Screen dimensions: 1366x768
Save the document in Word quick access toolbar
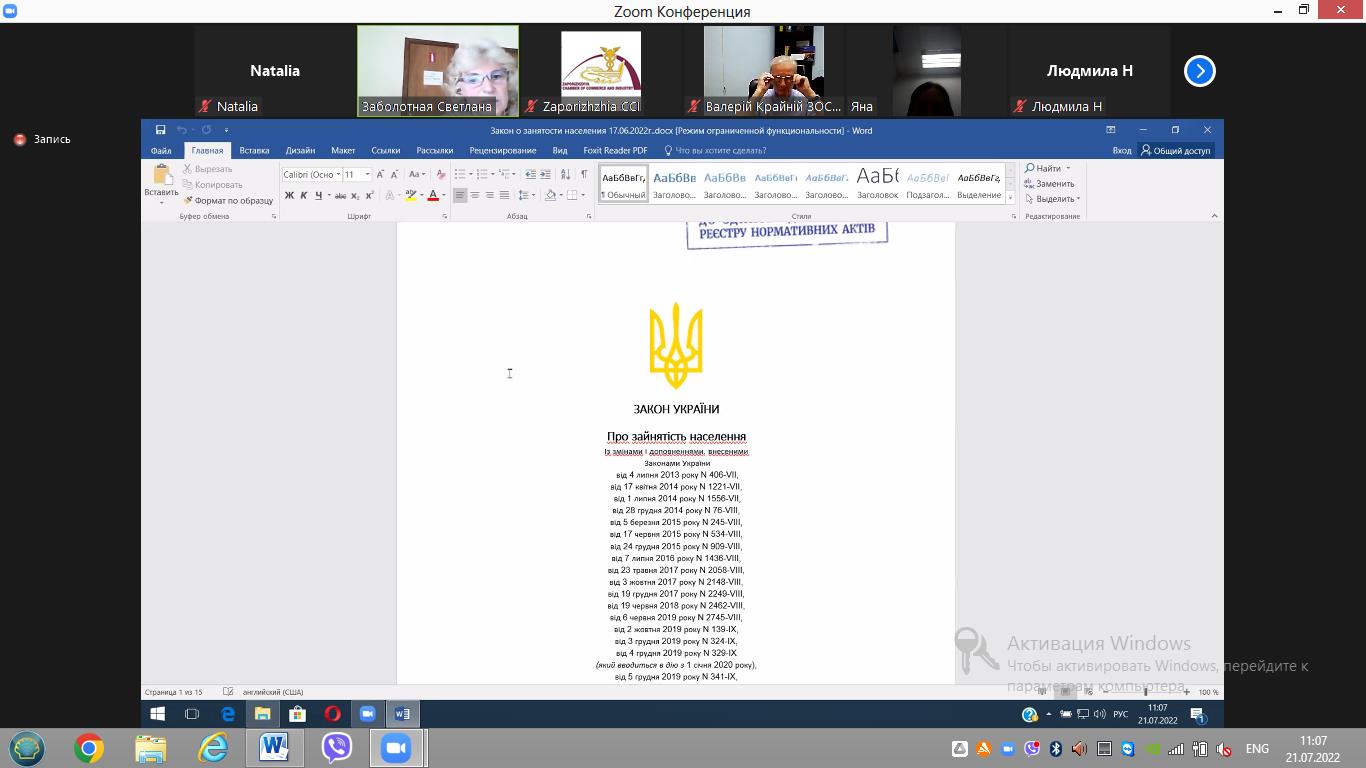tap(160, 130)
